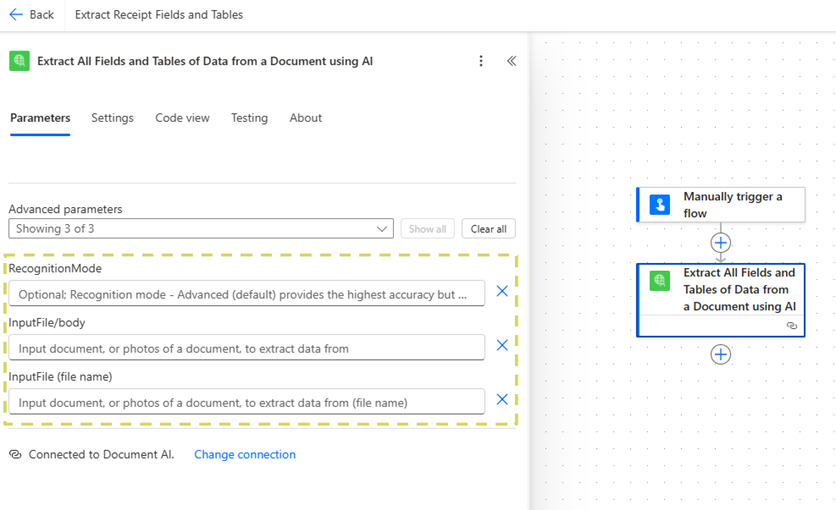
Task: Remove the InputFile/body parameter with X
Action: point(502,345)
